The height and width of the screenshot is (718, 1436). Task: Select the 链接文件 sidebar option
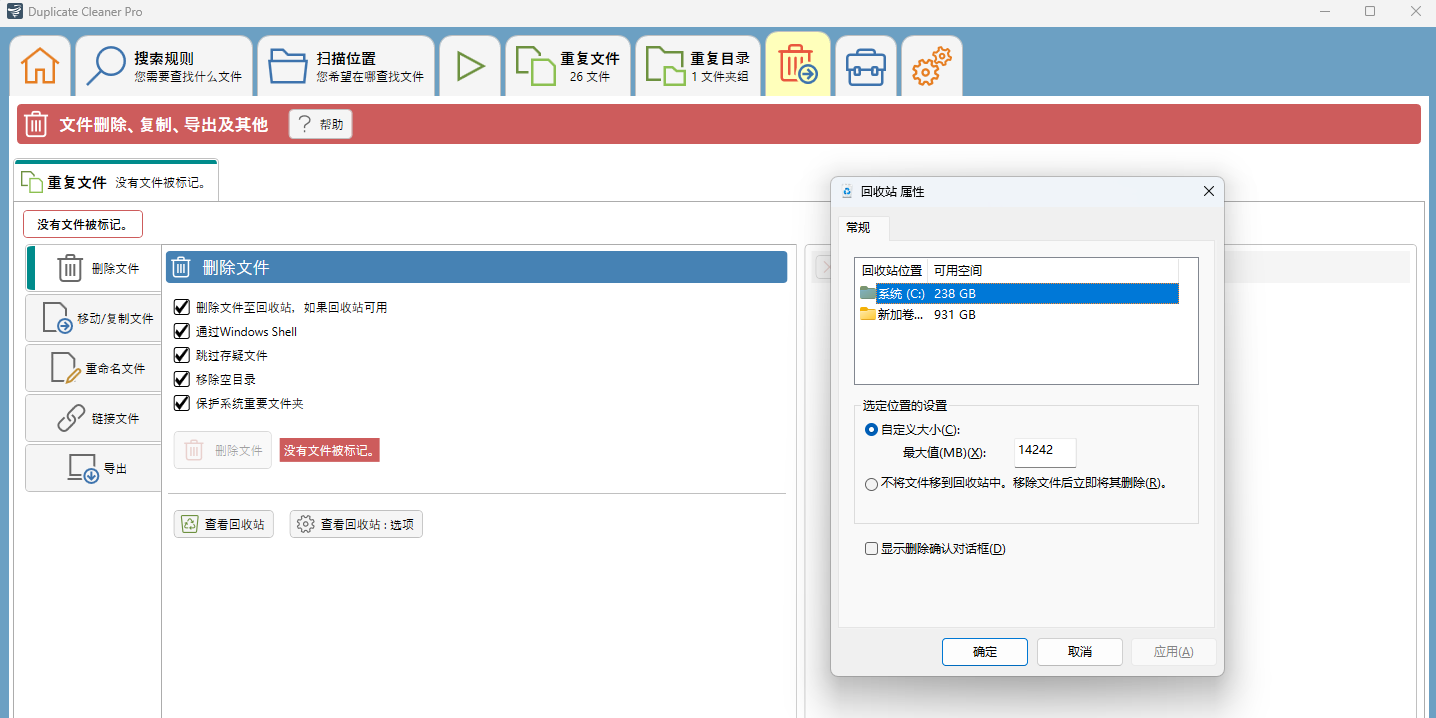coord(92,418)
